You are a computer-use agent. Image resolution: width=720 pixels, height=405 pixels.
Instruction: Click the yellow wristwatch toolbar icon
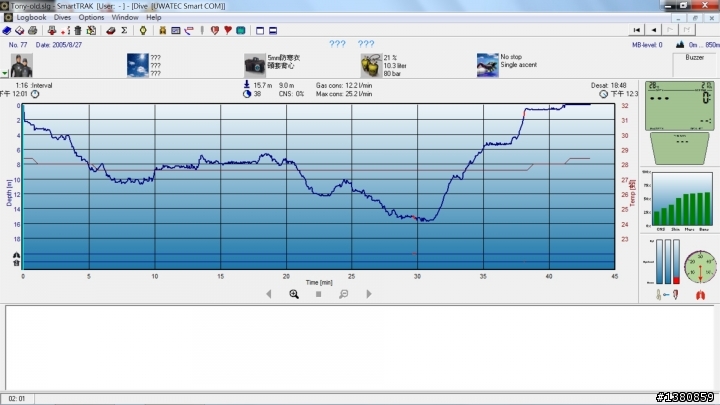(x=143, y=31)
